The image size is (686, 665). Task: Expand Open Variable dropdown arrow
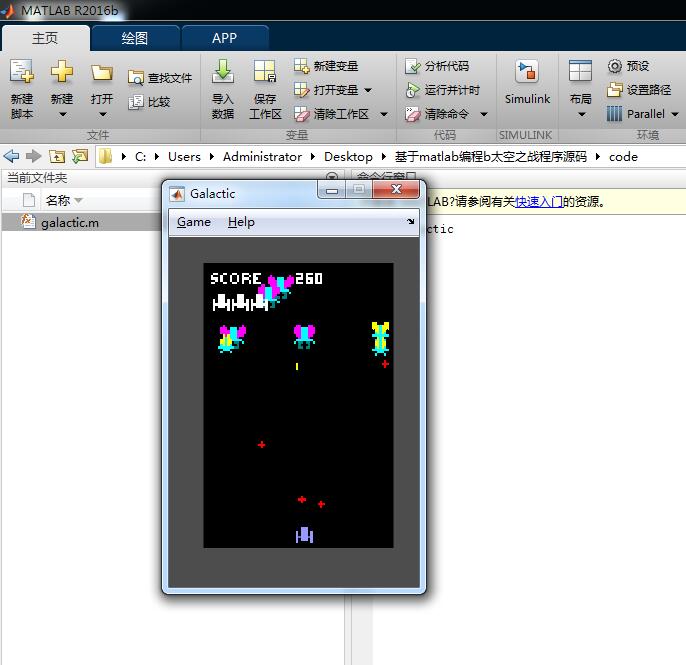pos(368,90)
